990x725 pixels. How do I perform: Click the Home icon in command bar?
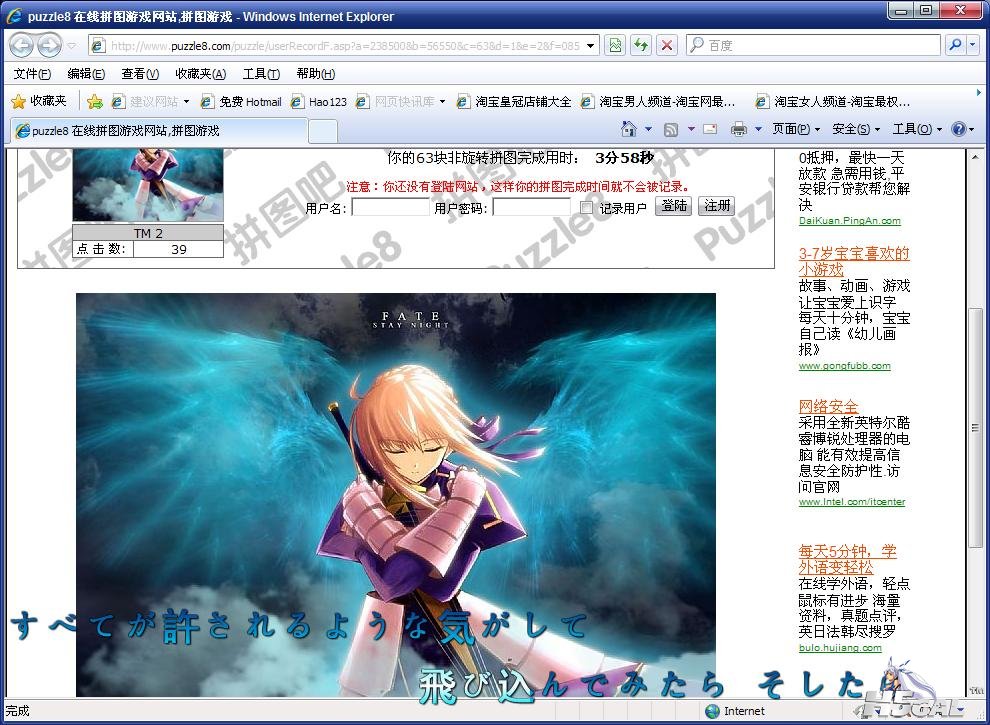629,129
